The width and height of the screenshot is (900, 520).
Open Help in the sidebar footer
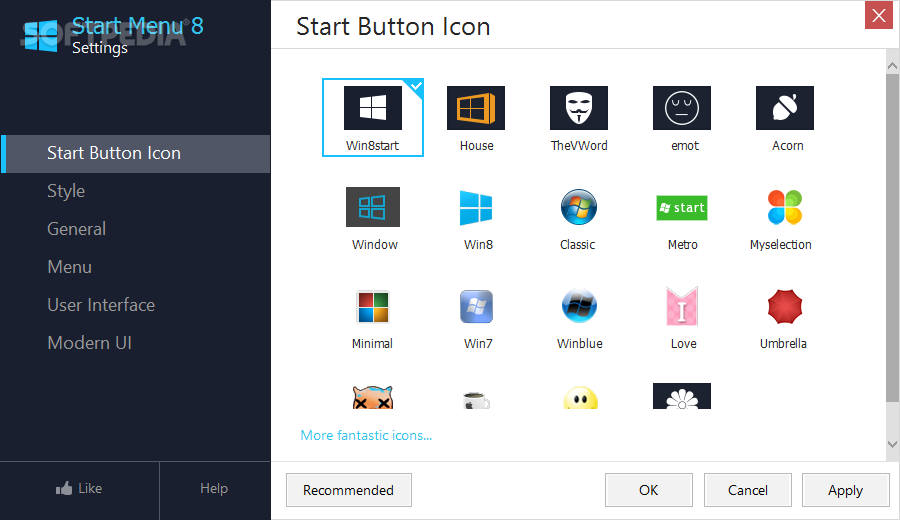pos(214,488)
